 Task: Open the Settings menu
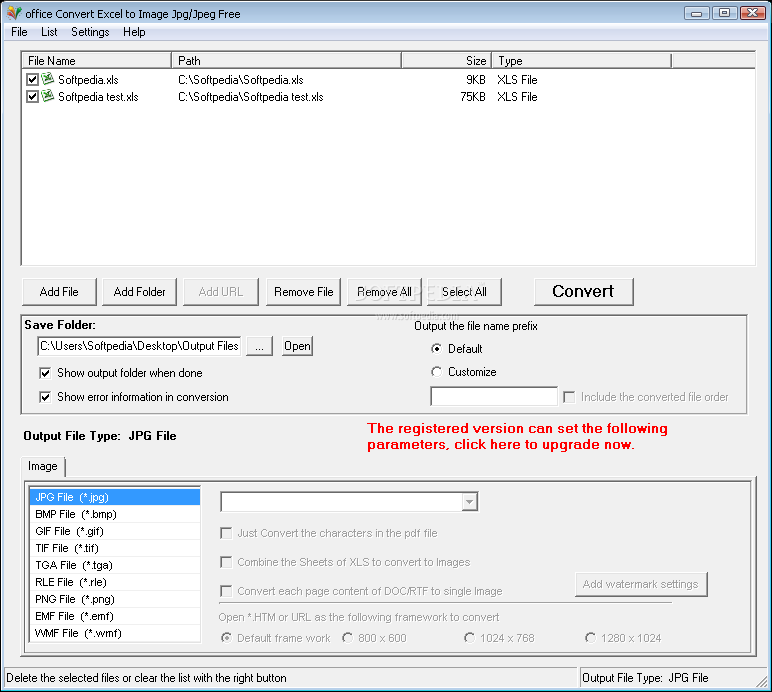90,32
